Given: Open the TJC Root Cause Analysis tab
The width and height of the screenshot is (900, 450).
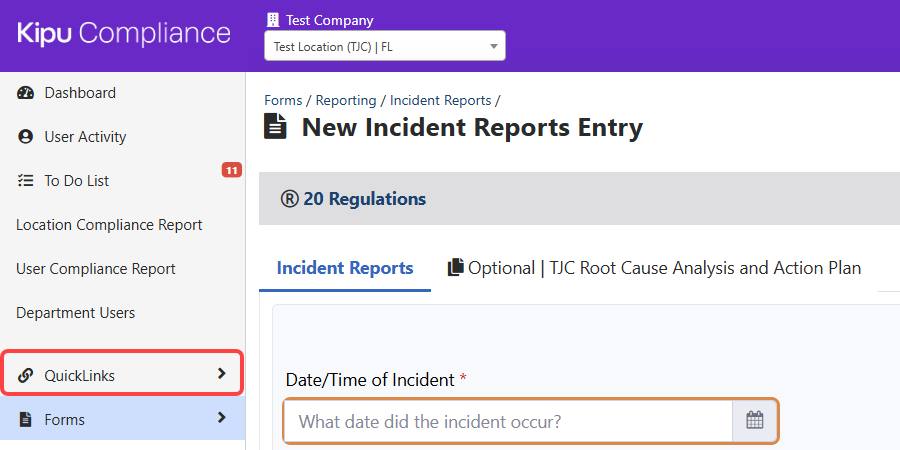Looking at the screenshot, I should (664, 268).
